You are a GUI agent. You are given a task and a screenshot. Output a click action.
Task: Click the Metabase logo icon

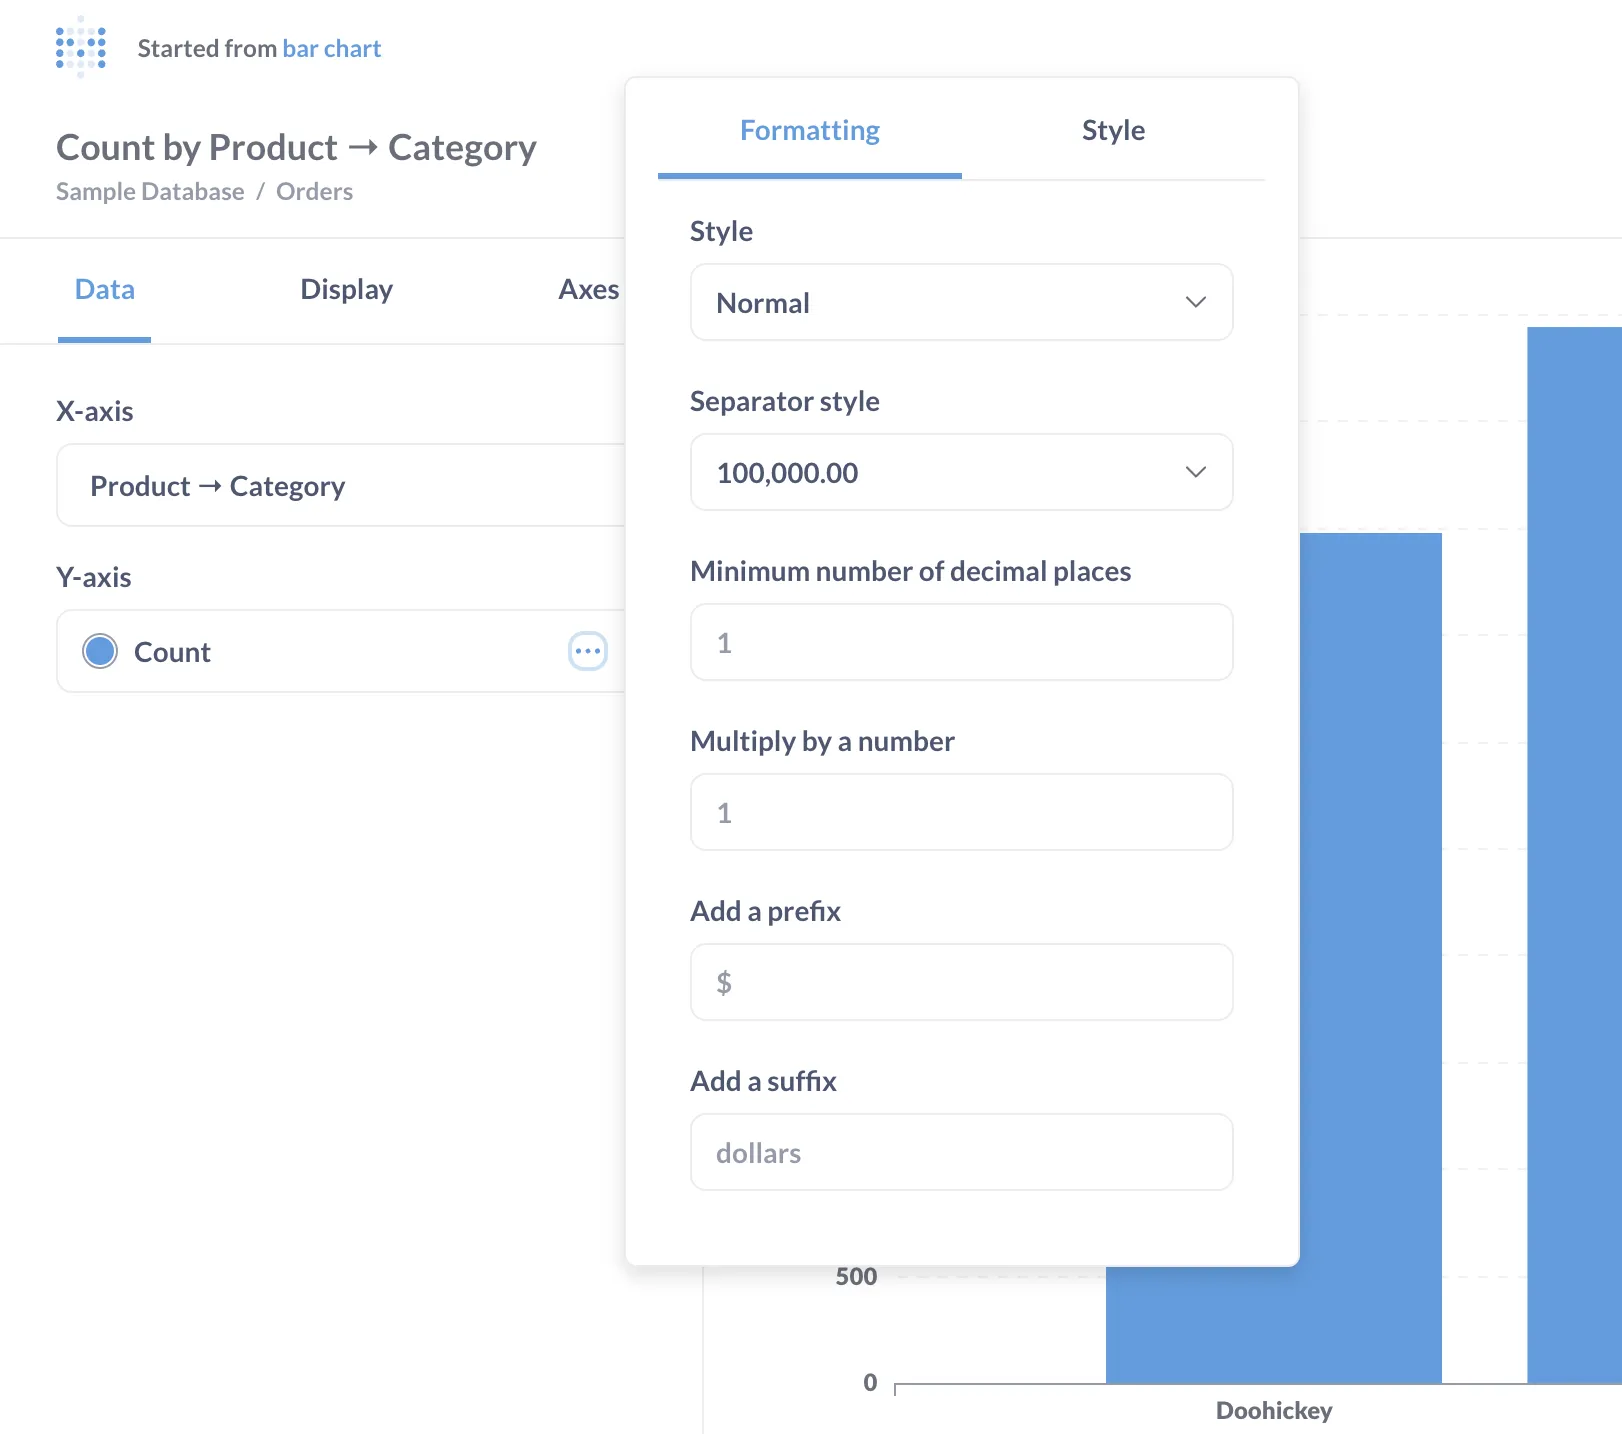pyautogui.click(x=81, y=47)
